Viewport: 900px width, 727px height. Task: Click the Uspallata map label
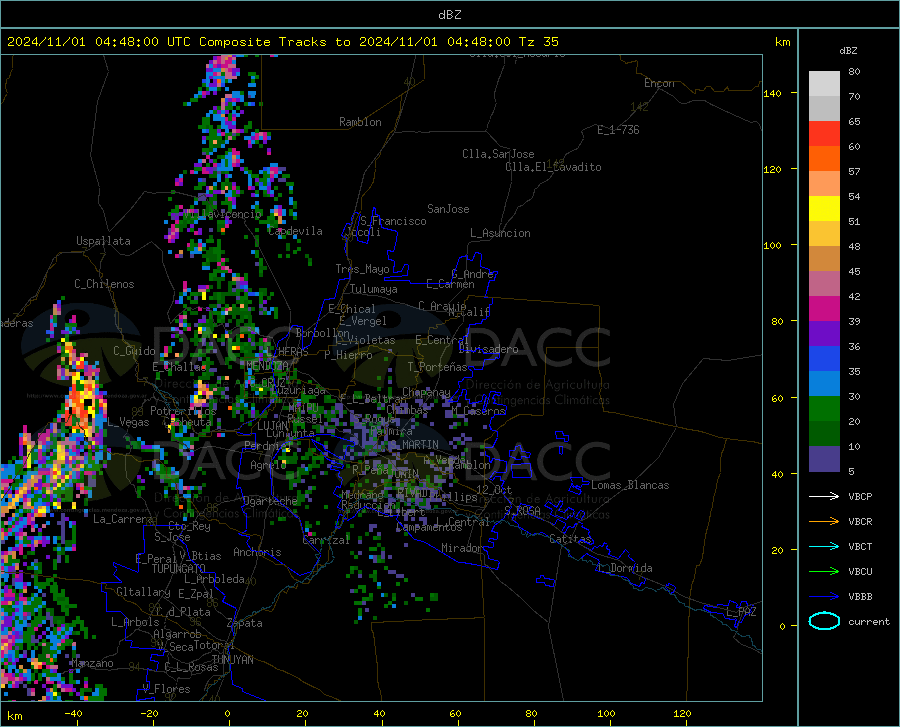[x=103, y=241]
